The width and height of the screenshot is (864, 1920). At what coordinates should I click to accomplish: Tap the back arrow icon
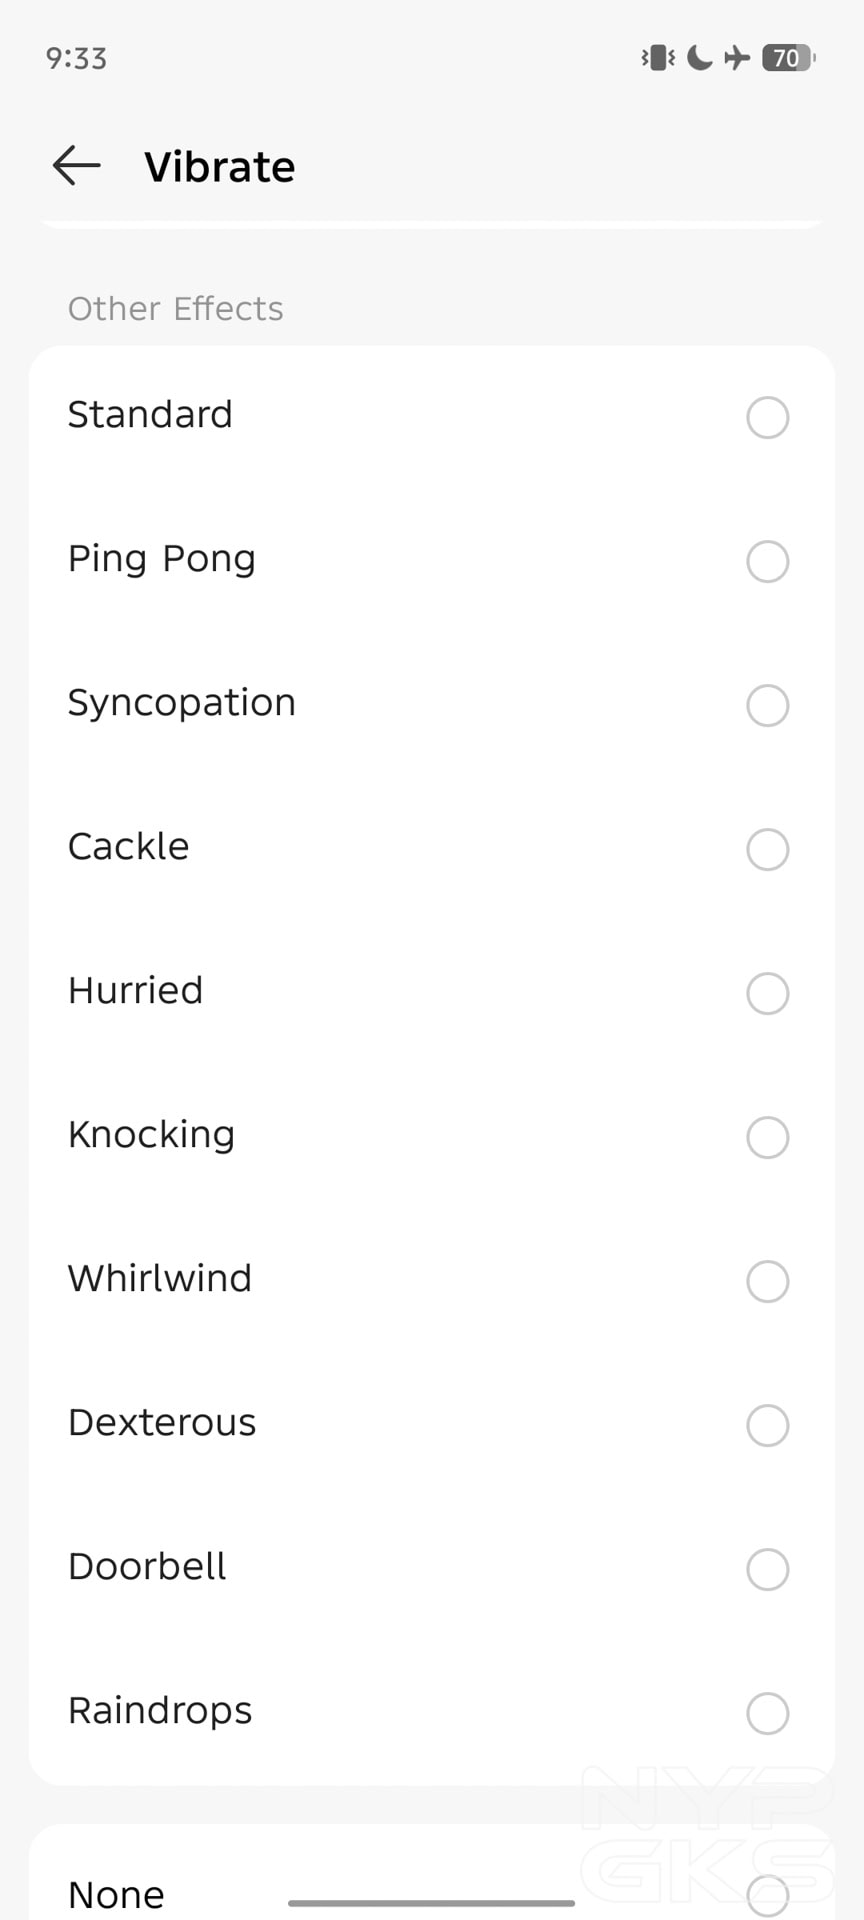click(x=77, y=166)
